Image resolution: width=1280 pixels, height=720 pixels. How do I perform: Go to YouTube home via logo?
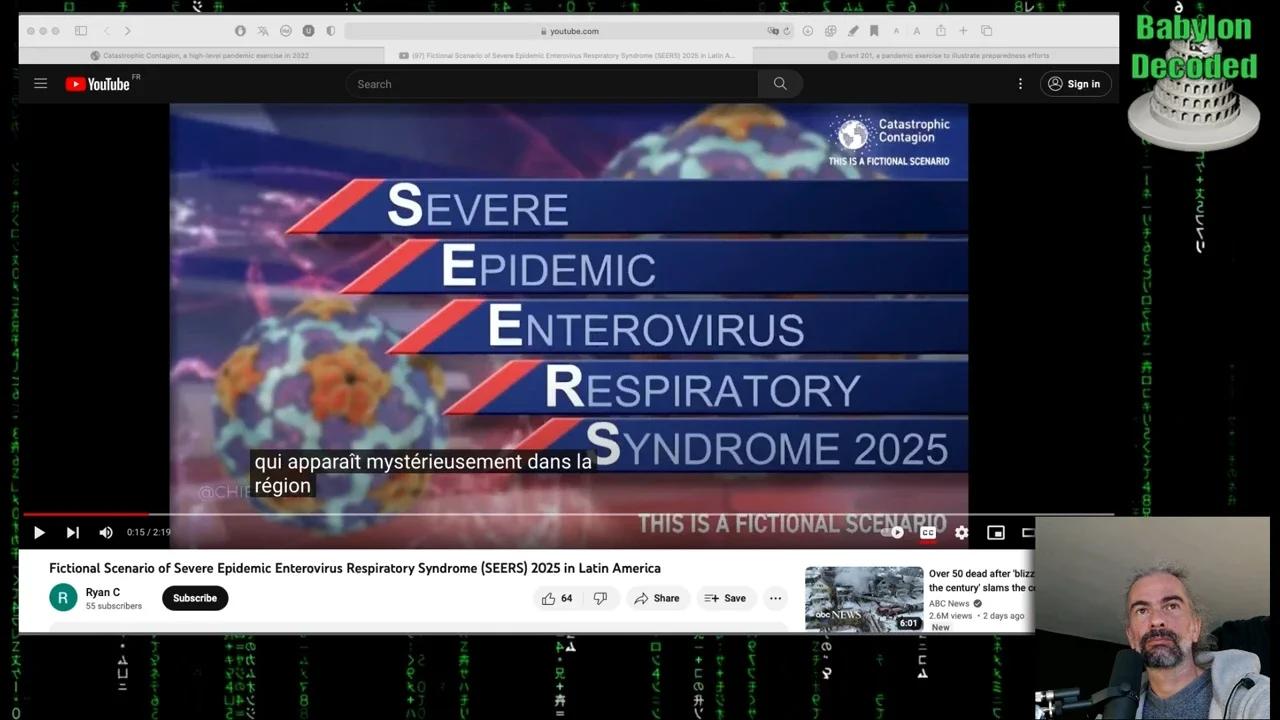(x=98, y=84)
